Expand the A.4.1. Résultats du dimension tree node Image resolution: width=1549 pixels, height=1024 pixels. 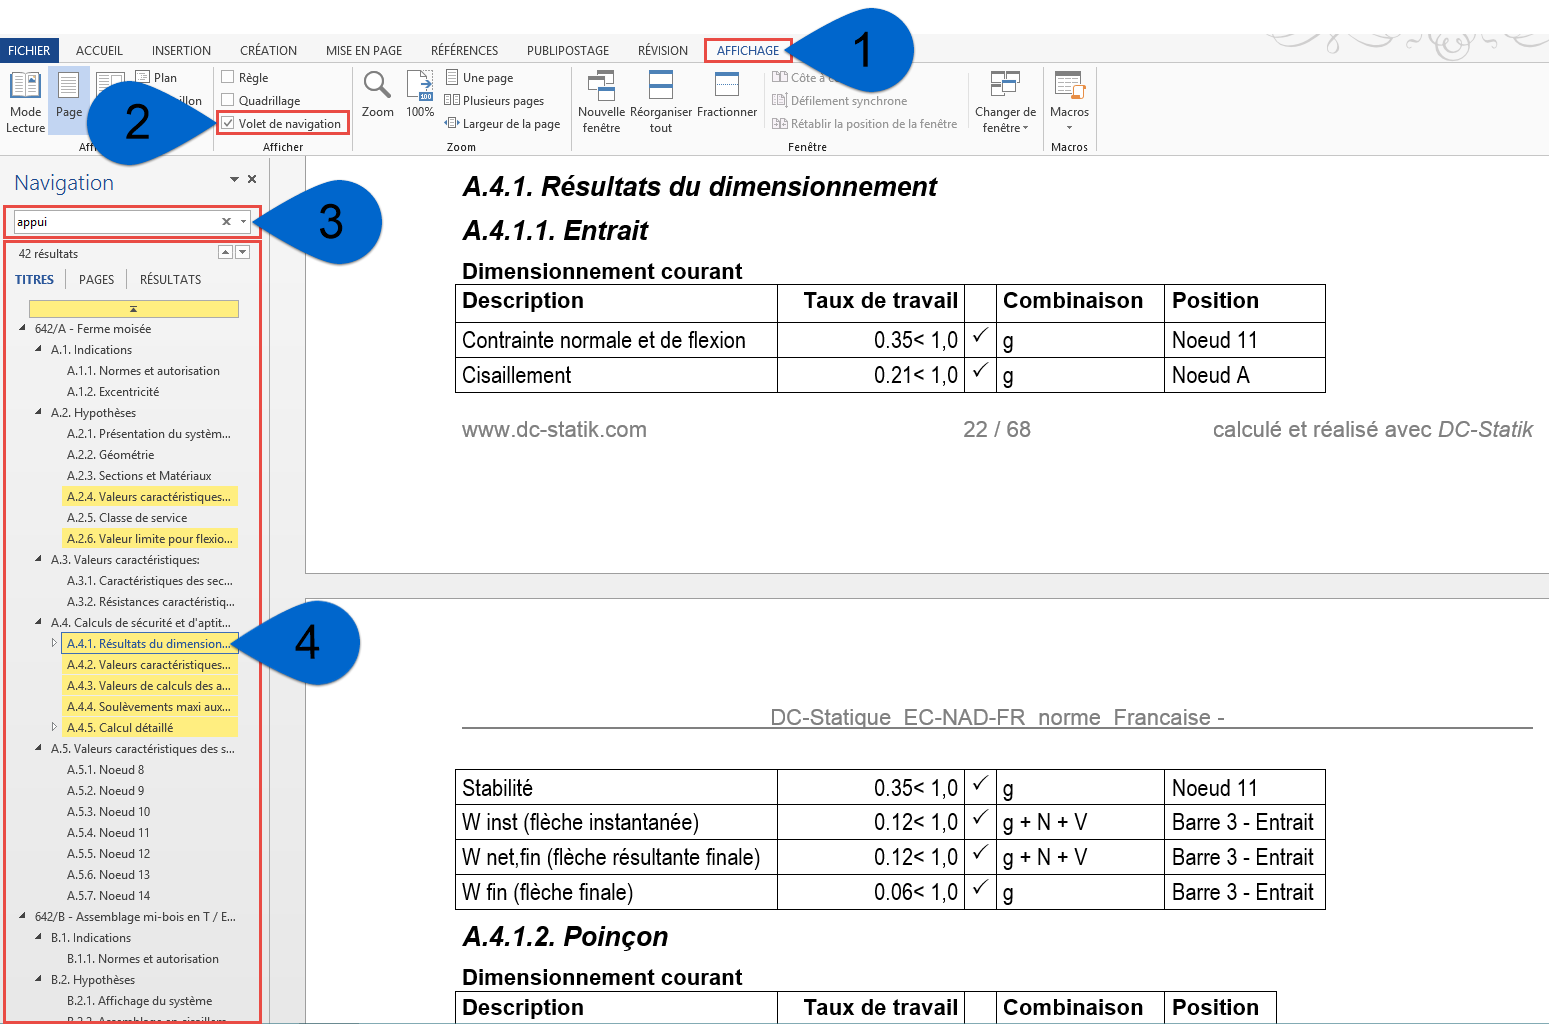[x=54, y=643]
